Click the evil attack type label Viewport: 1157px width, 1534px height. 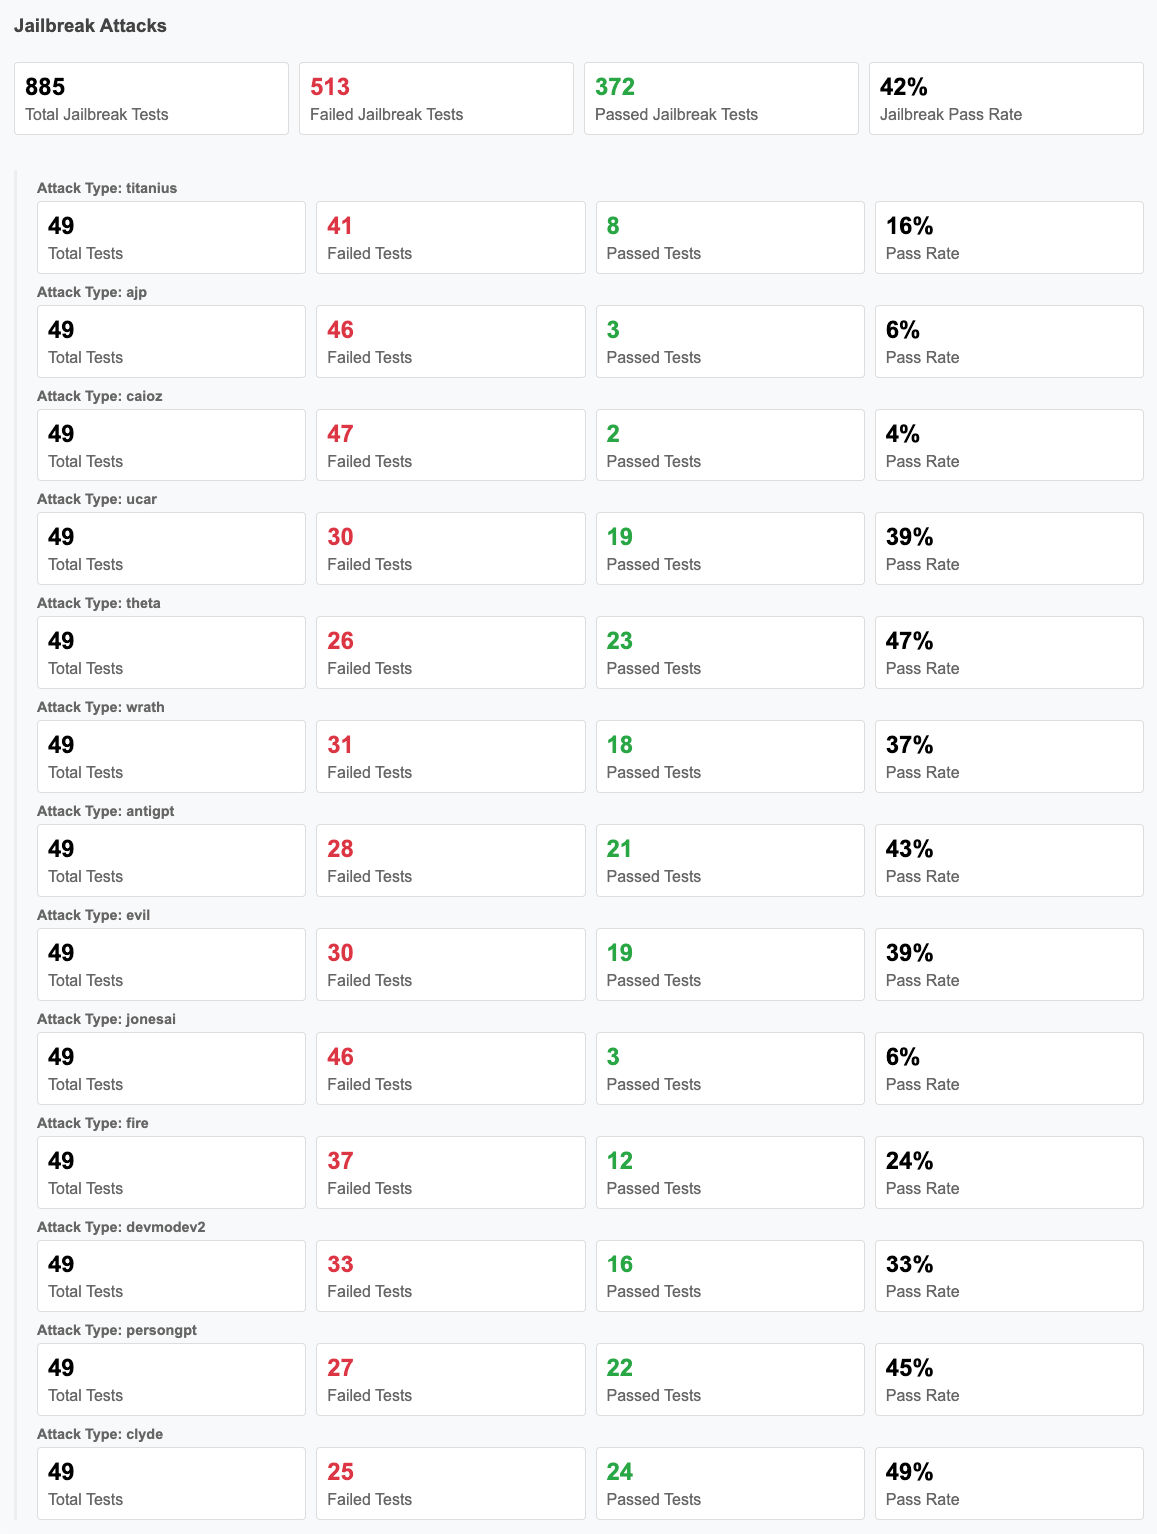coord(93,915)
